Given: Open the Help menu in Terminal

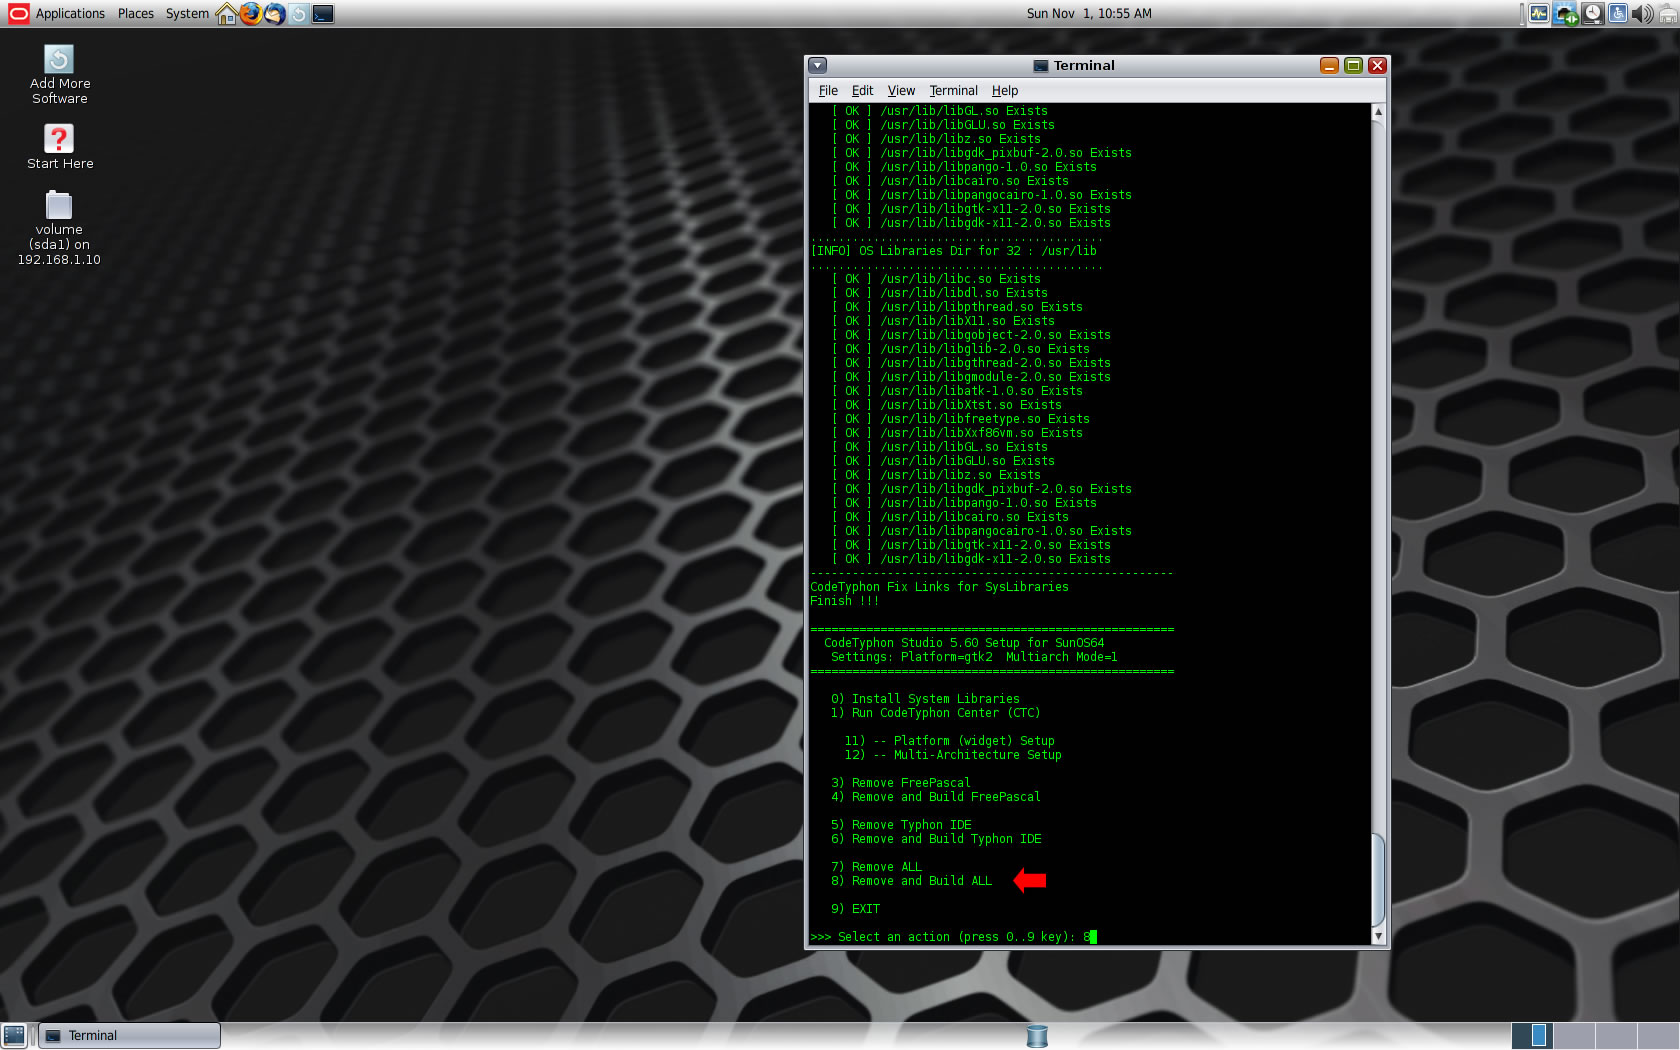Looking at the screenshot, I should click(x=1005, y=90).
